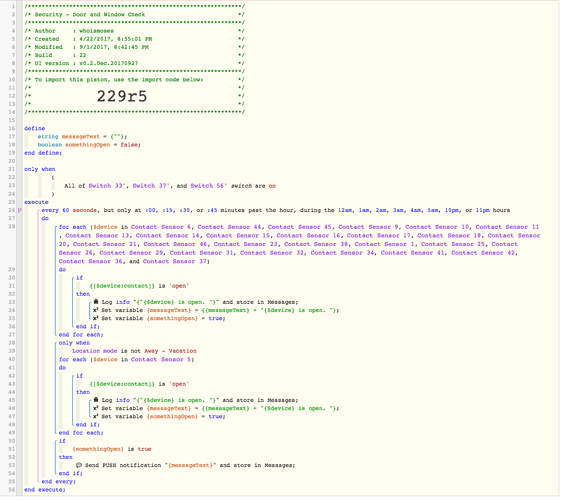Click the 'on' value of the switch condition
Image resolution: width=563 pixels, height=500 pixels.
coord(272,186)
